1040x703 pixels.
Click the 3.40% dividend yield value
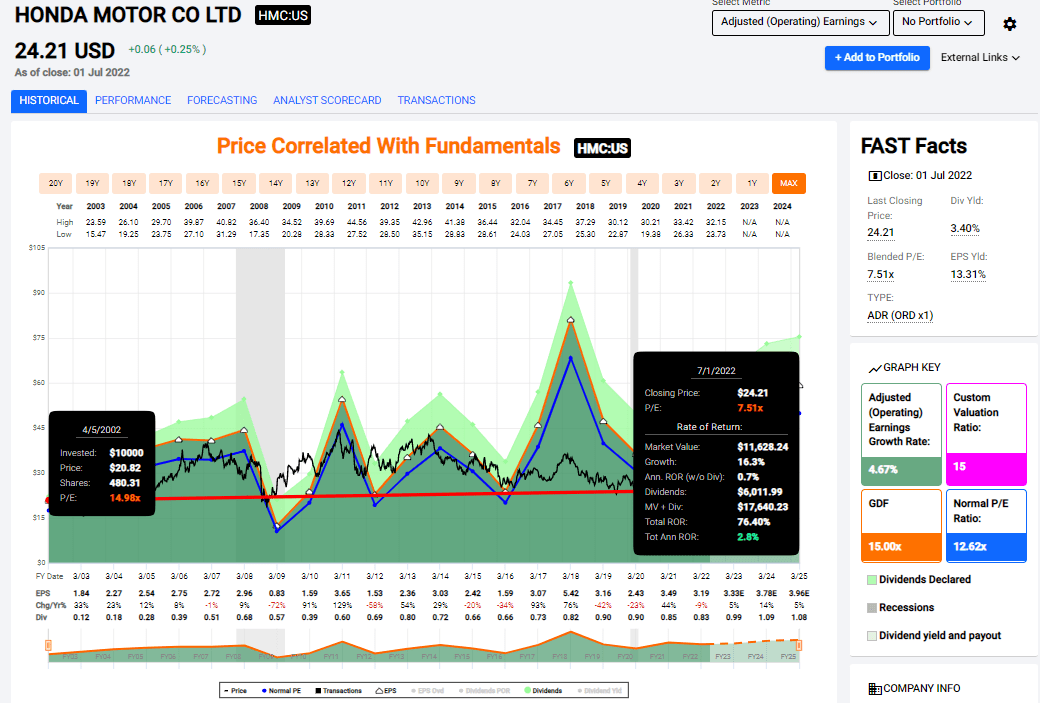pyautogui.click(x=964, y=229)
